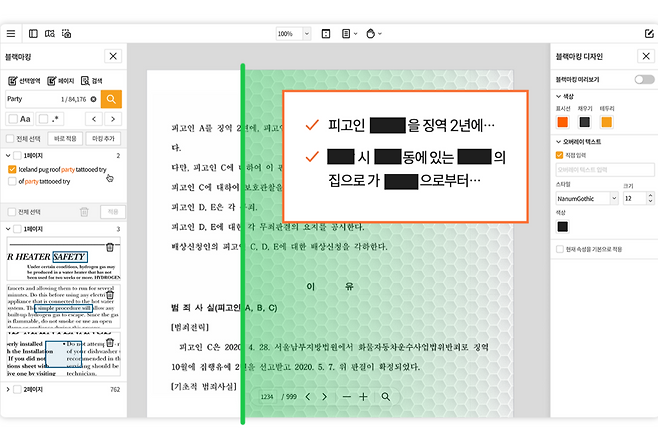Viewport: 658px width, 438px height.
Task: Uncheck 'Iceland pug roof party tattooed try' result
Action: [12, 170]
